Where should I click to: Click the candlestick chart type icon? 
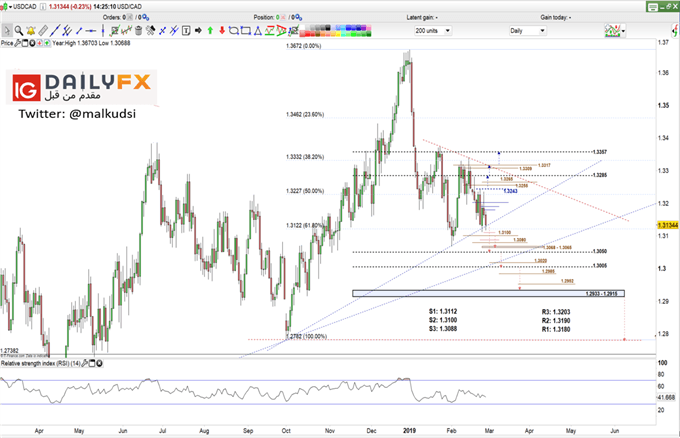[4, 7]
